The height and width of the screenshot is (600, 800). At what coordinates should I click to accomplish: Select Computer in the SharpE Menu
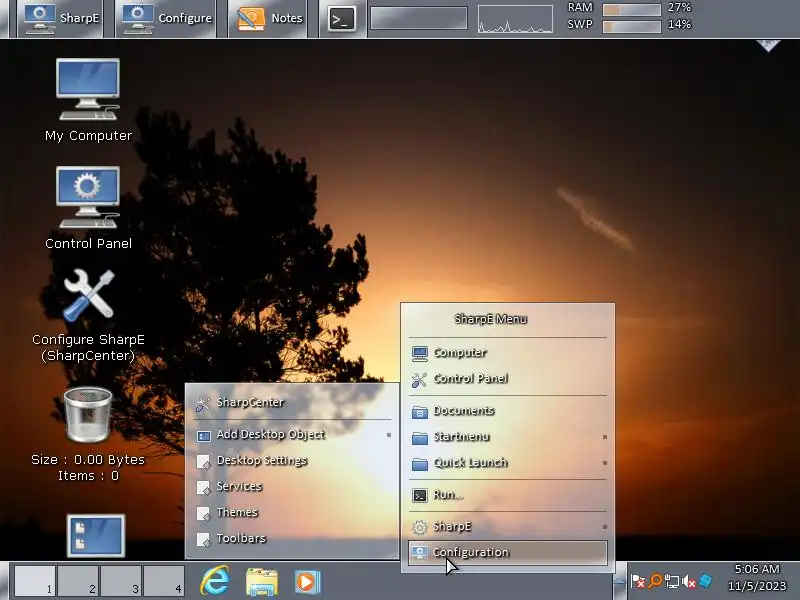pos(508,353)
